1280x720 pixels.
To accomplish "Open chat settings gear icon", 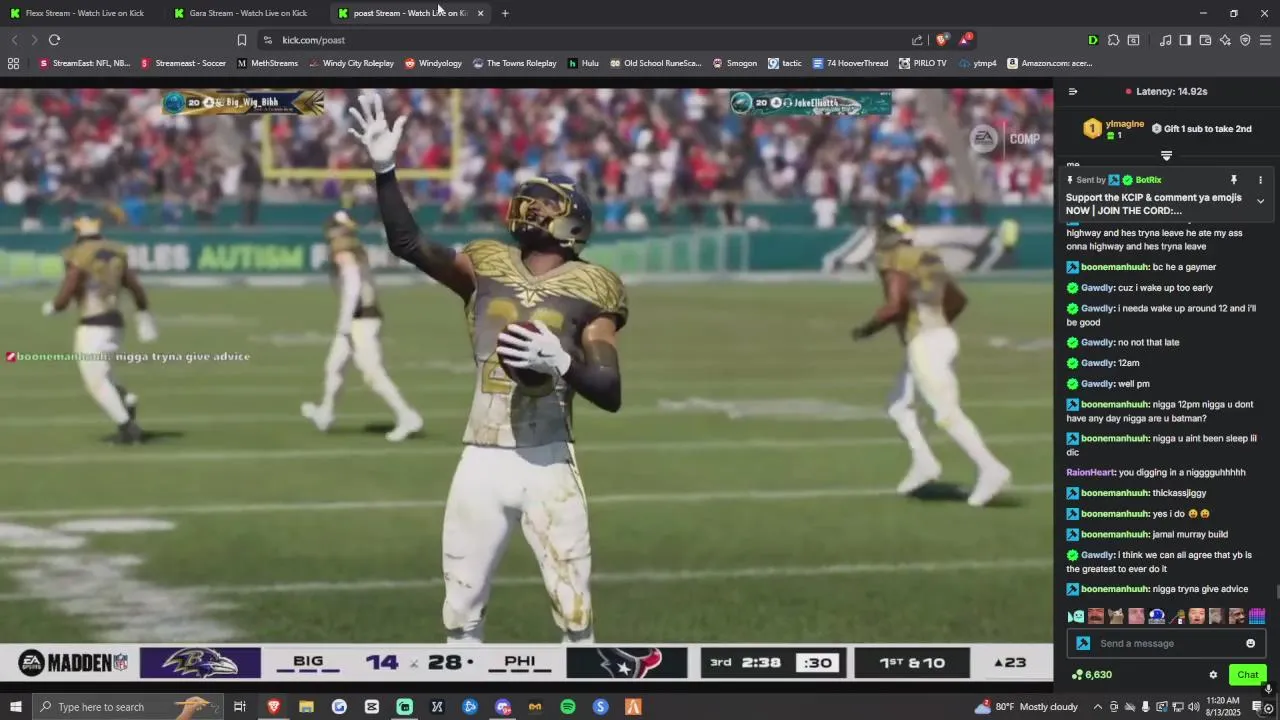I will click(1213, 675).
